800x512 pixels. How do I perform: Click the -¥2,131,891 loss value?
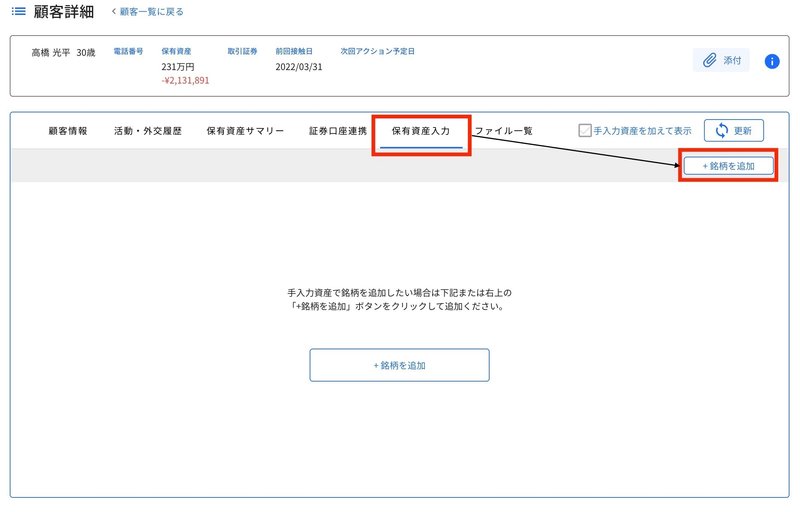[185, 81]
